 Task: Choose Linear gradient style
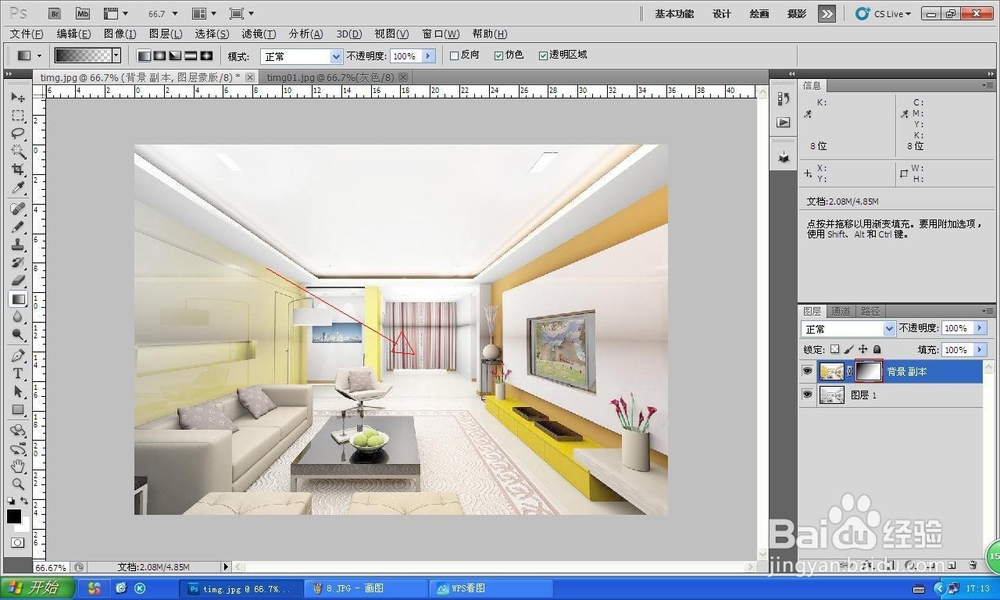click(x=145, y=56)
